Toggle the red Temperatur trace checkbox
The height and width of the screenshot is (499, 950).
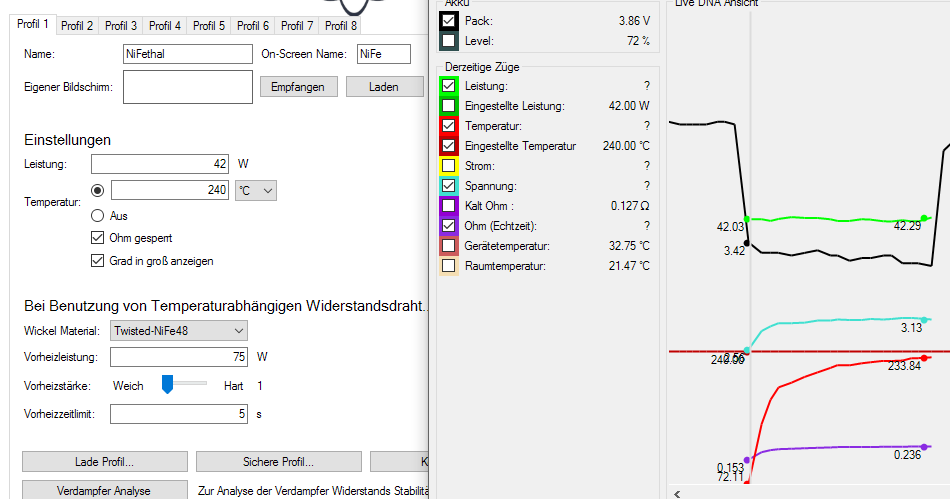pyautogui.click(x=448, y=126)
